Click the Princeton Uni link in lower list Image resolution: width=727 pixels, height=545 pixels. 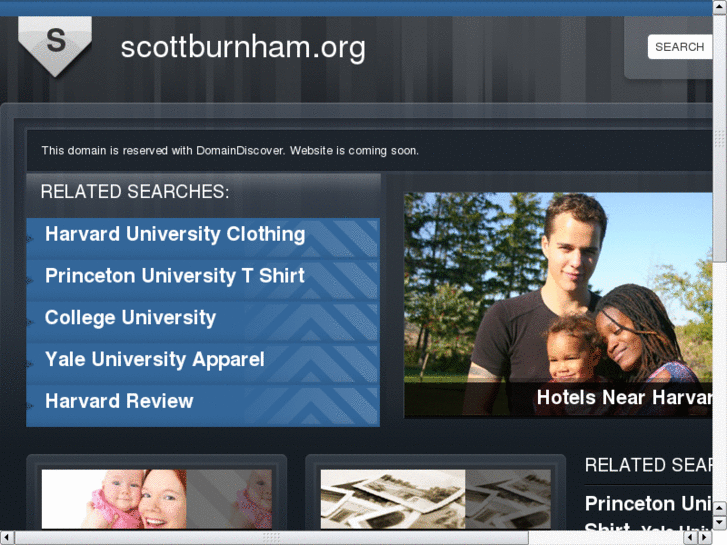(648, 504)
